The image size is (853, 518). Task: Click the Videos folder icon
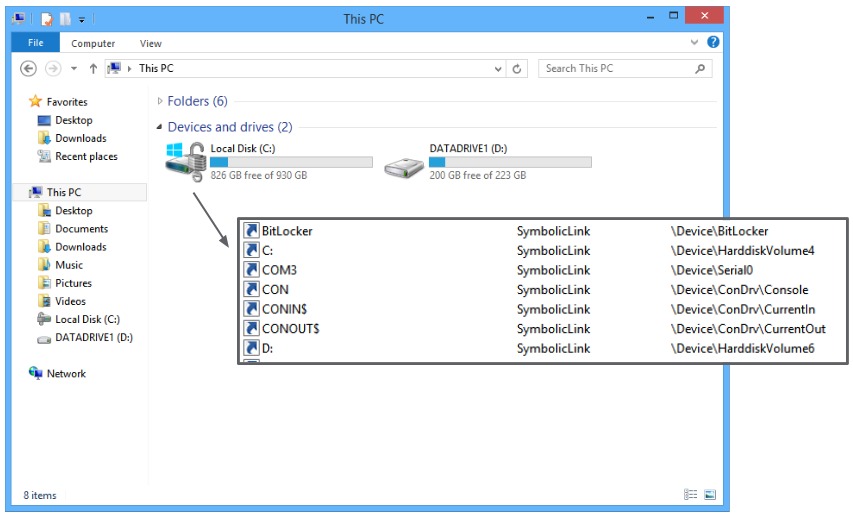point(44,301)
